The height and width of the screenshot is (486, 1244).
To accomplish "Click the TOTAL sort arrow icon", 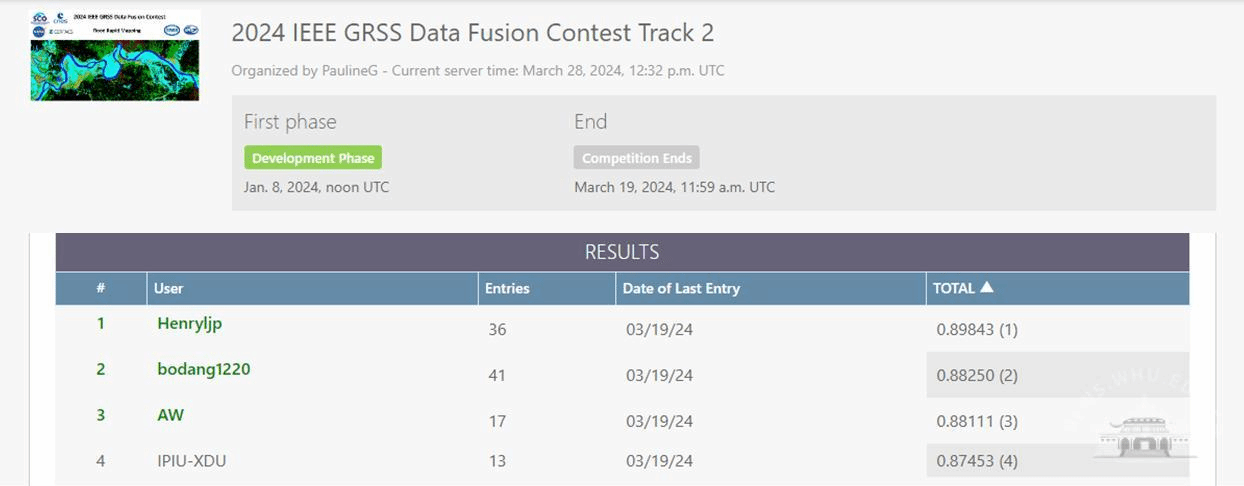I will 987,287.
